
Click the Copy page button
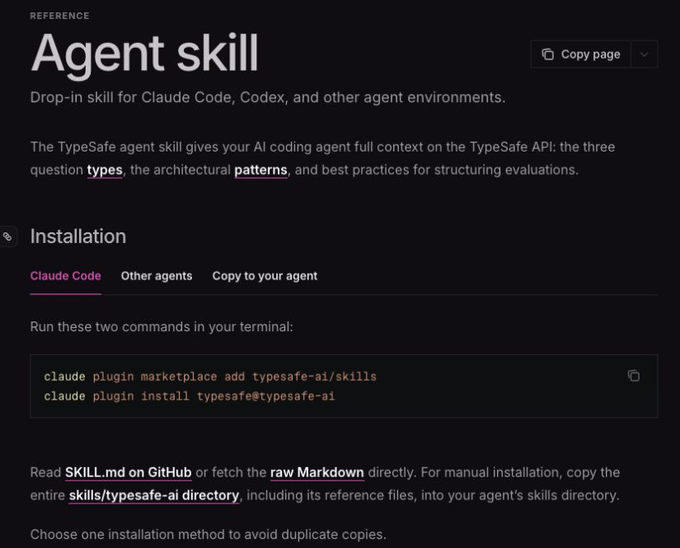pyautogui.click(x=580, y=54)
